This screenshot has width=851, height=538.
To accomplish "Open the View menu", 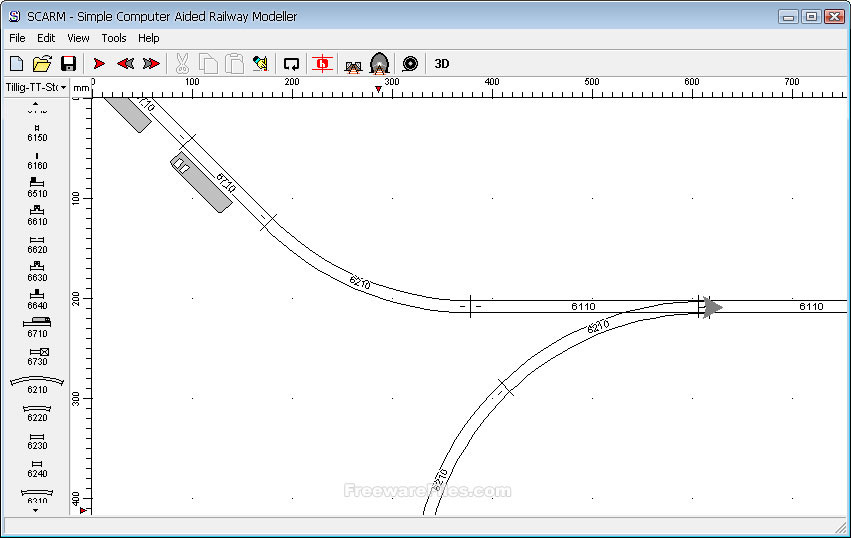I will tap(78, 38).
